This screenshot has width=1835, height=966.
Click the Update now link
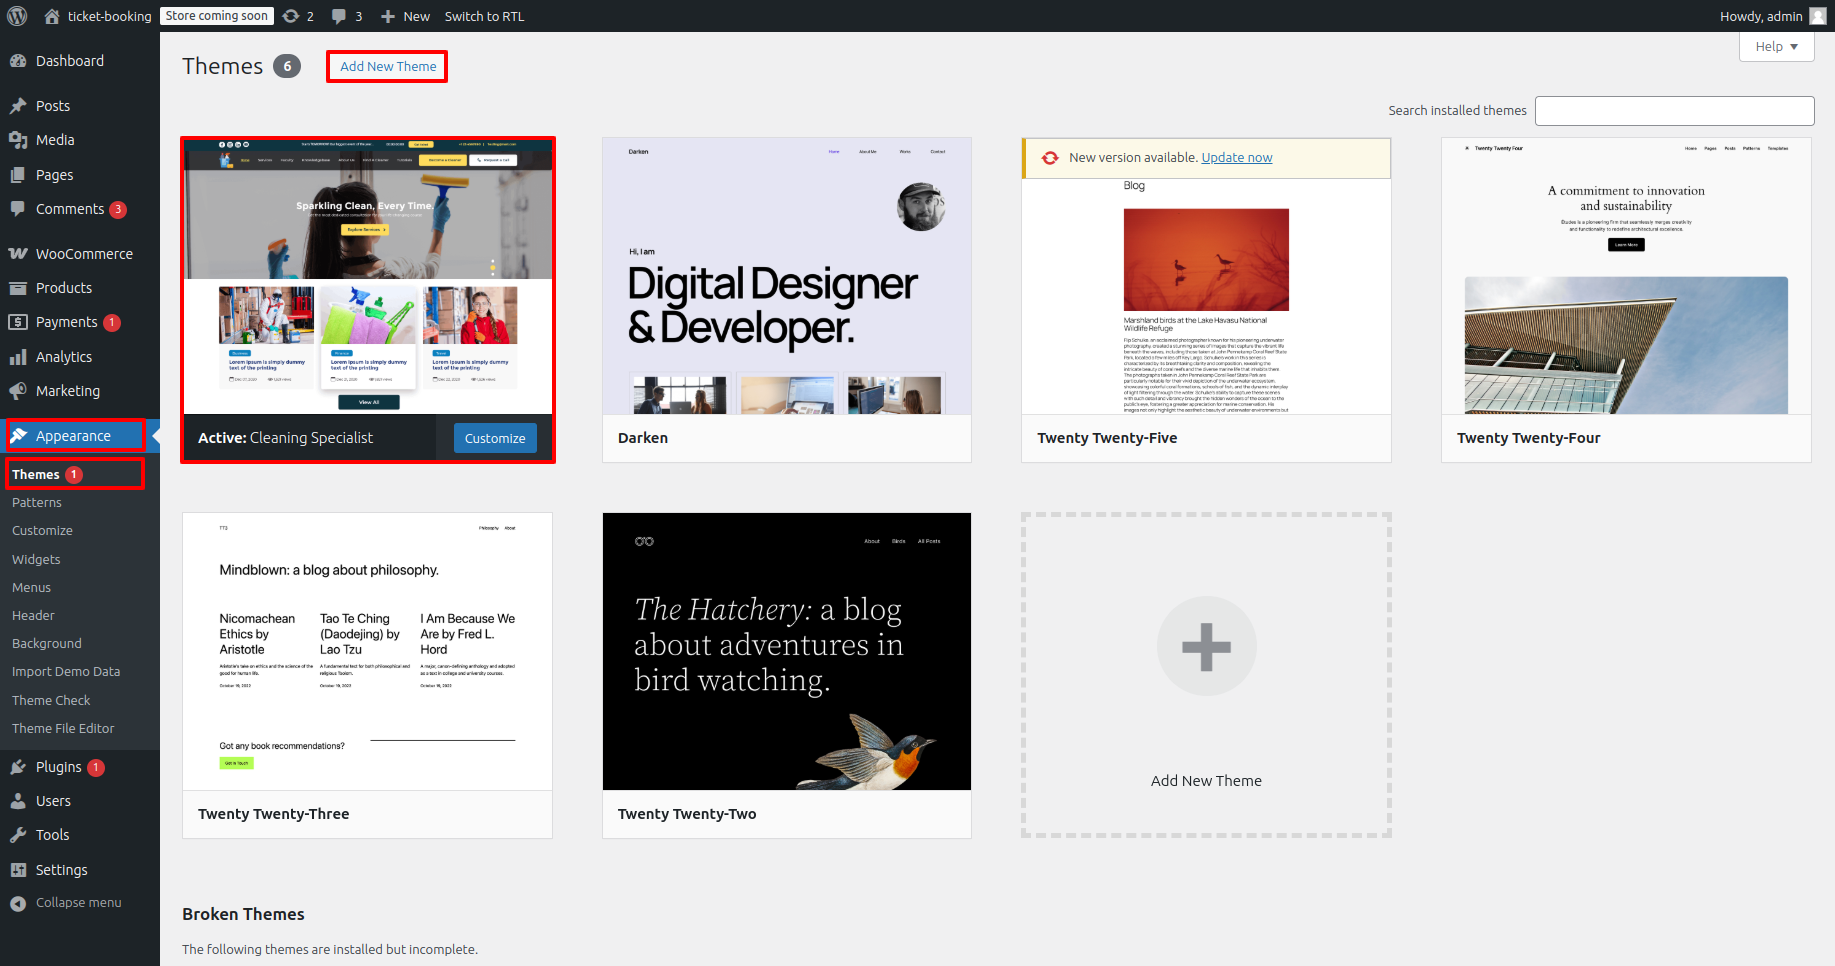coord(1236,158)
